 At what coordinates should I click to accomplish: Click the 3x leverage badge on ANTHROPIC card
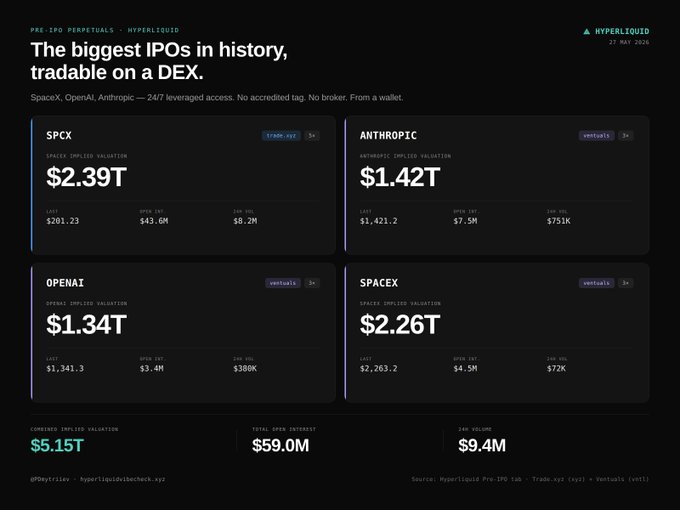[x=625, y=135]
